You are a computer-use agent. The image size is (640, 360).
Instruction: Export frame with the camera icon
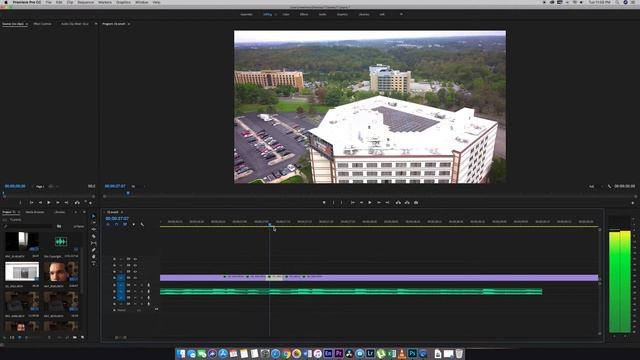point(416,202)
